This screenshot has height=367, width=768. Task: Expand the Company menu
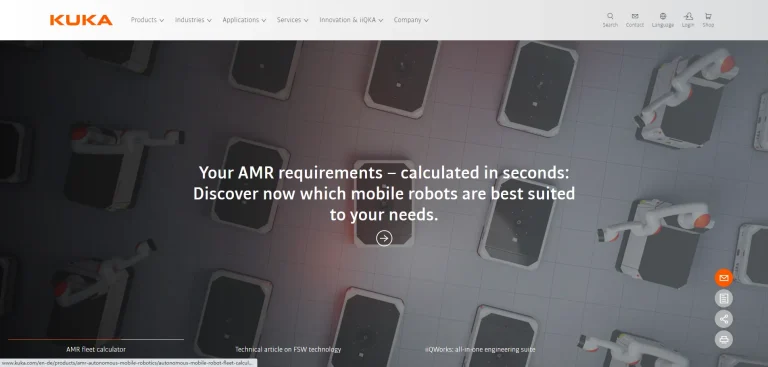[411, 20]
